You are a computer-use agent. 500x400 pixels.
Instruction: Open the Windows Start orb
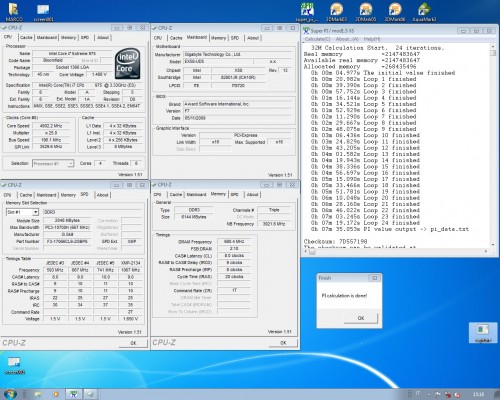[10, 394]
